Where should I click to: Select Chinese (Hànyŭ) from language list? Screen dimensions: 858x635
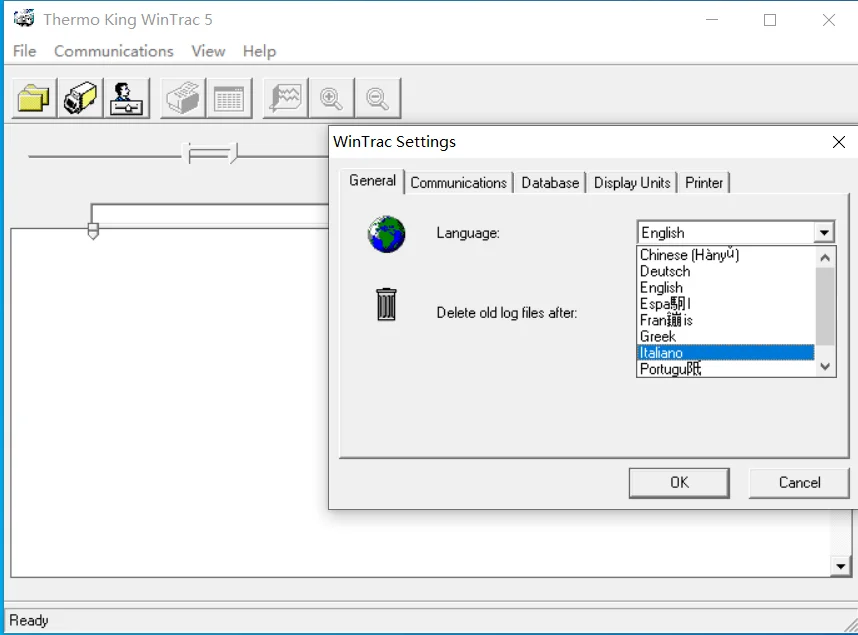[726, 255]
